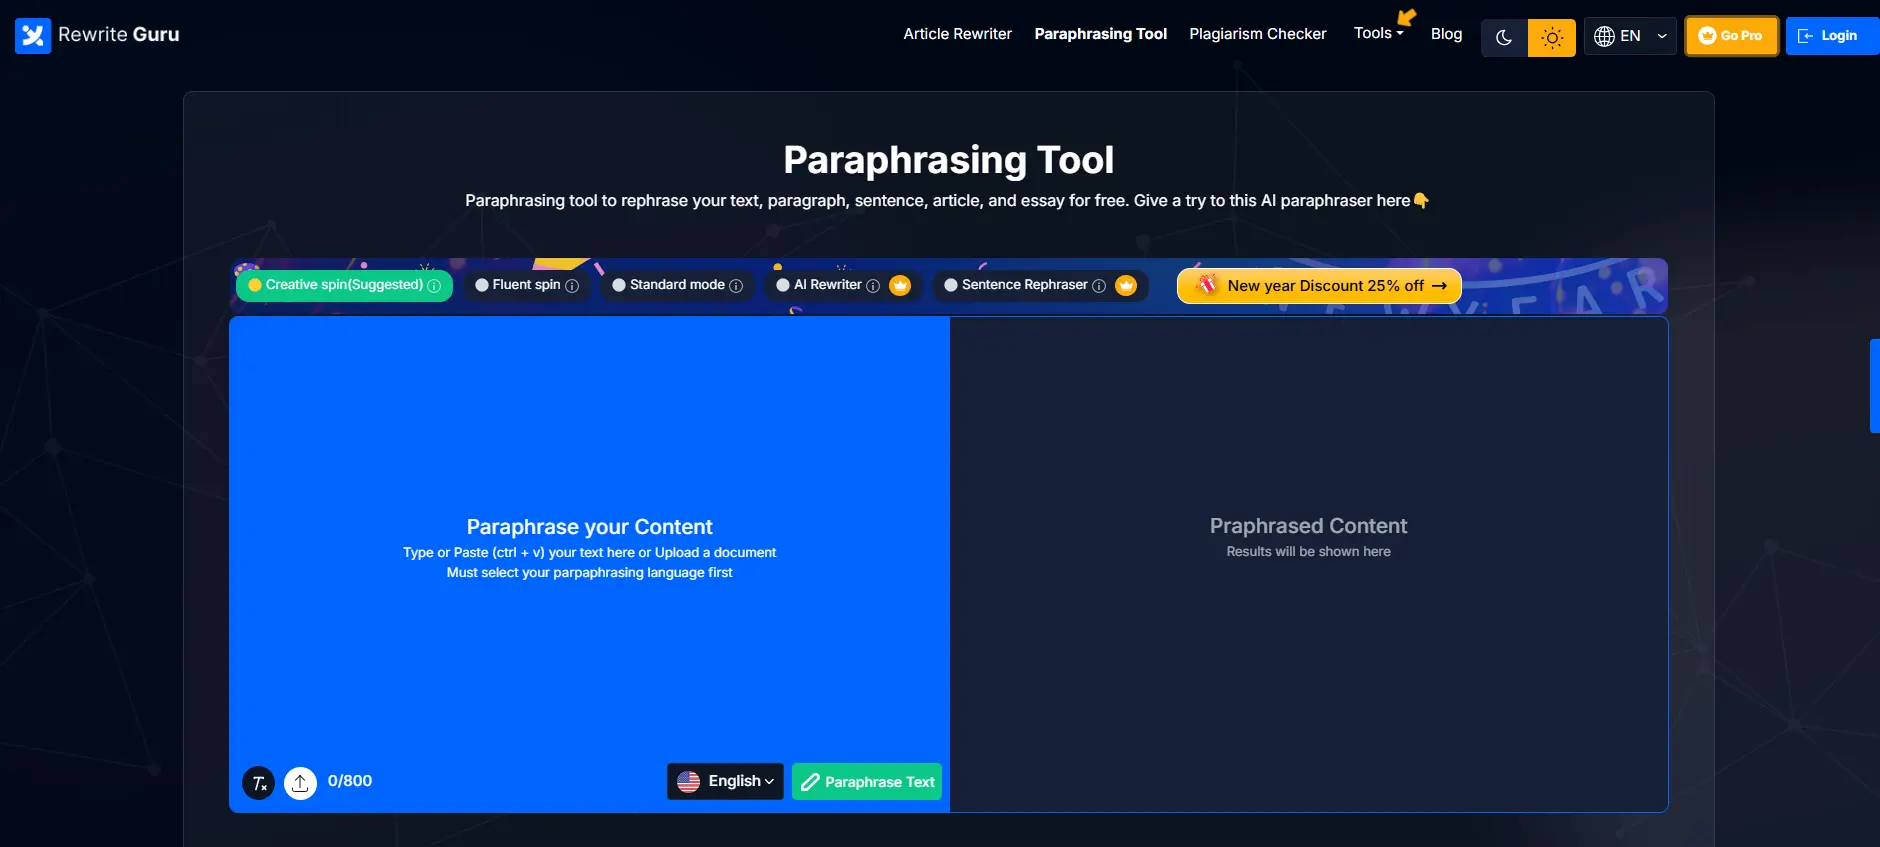The image size is (1880, 847).
Task: Click the Go Pro button
Action: [1731, 36]
